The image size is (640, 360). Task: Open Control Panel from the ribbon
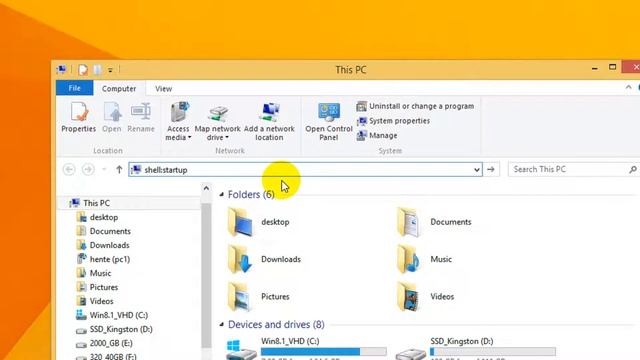coord(329,122)
